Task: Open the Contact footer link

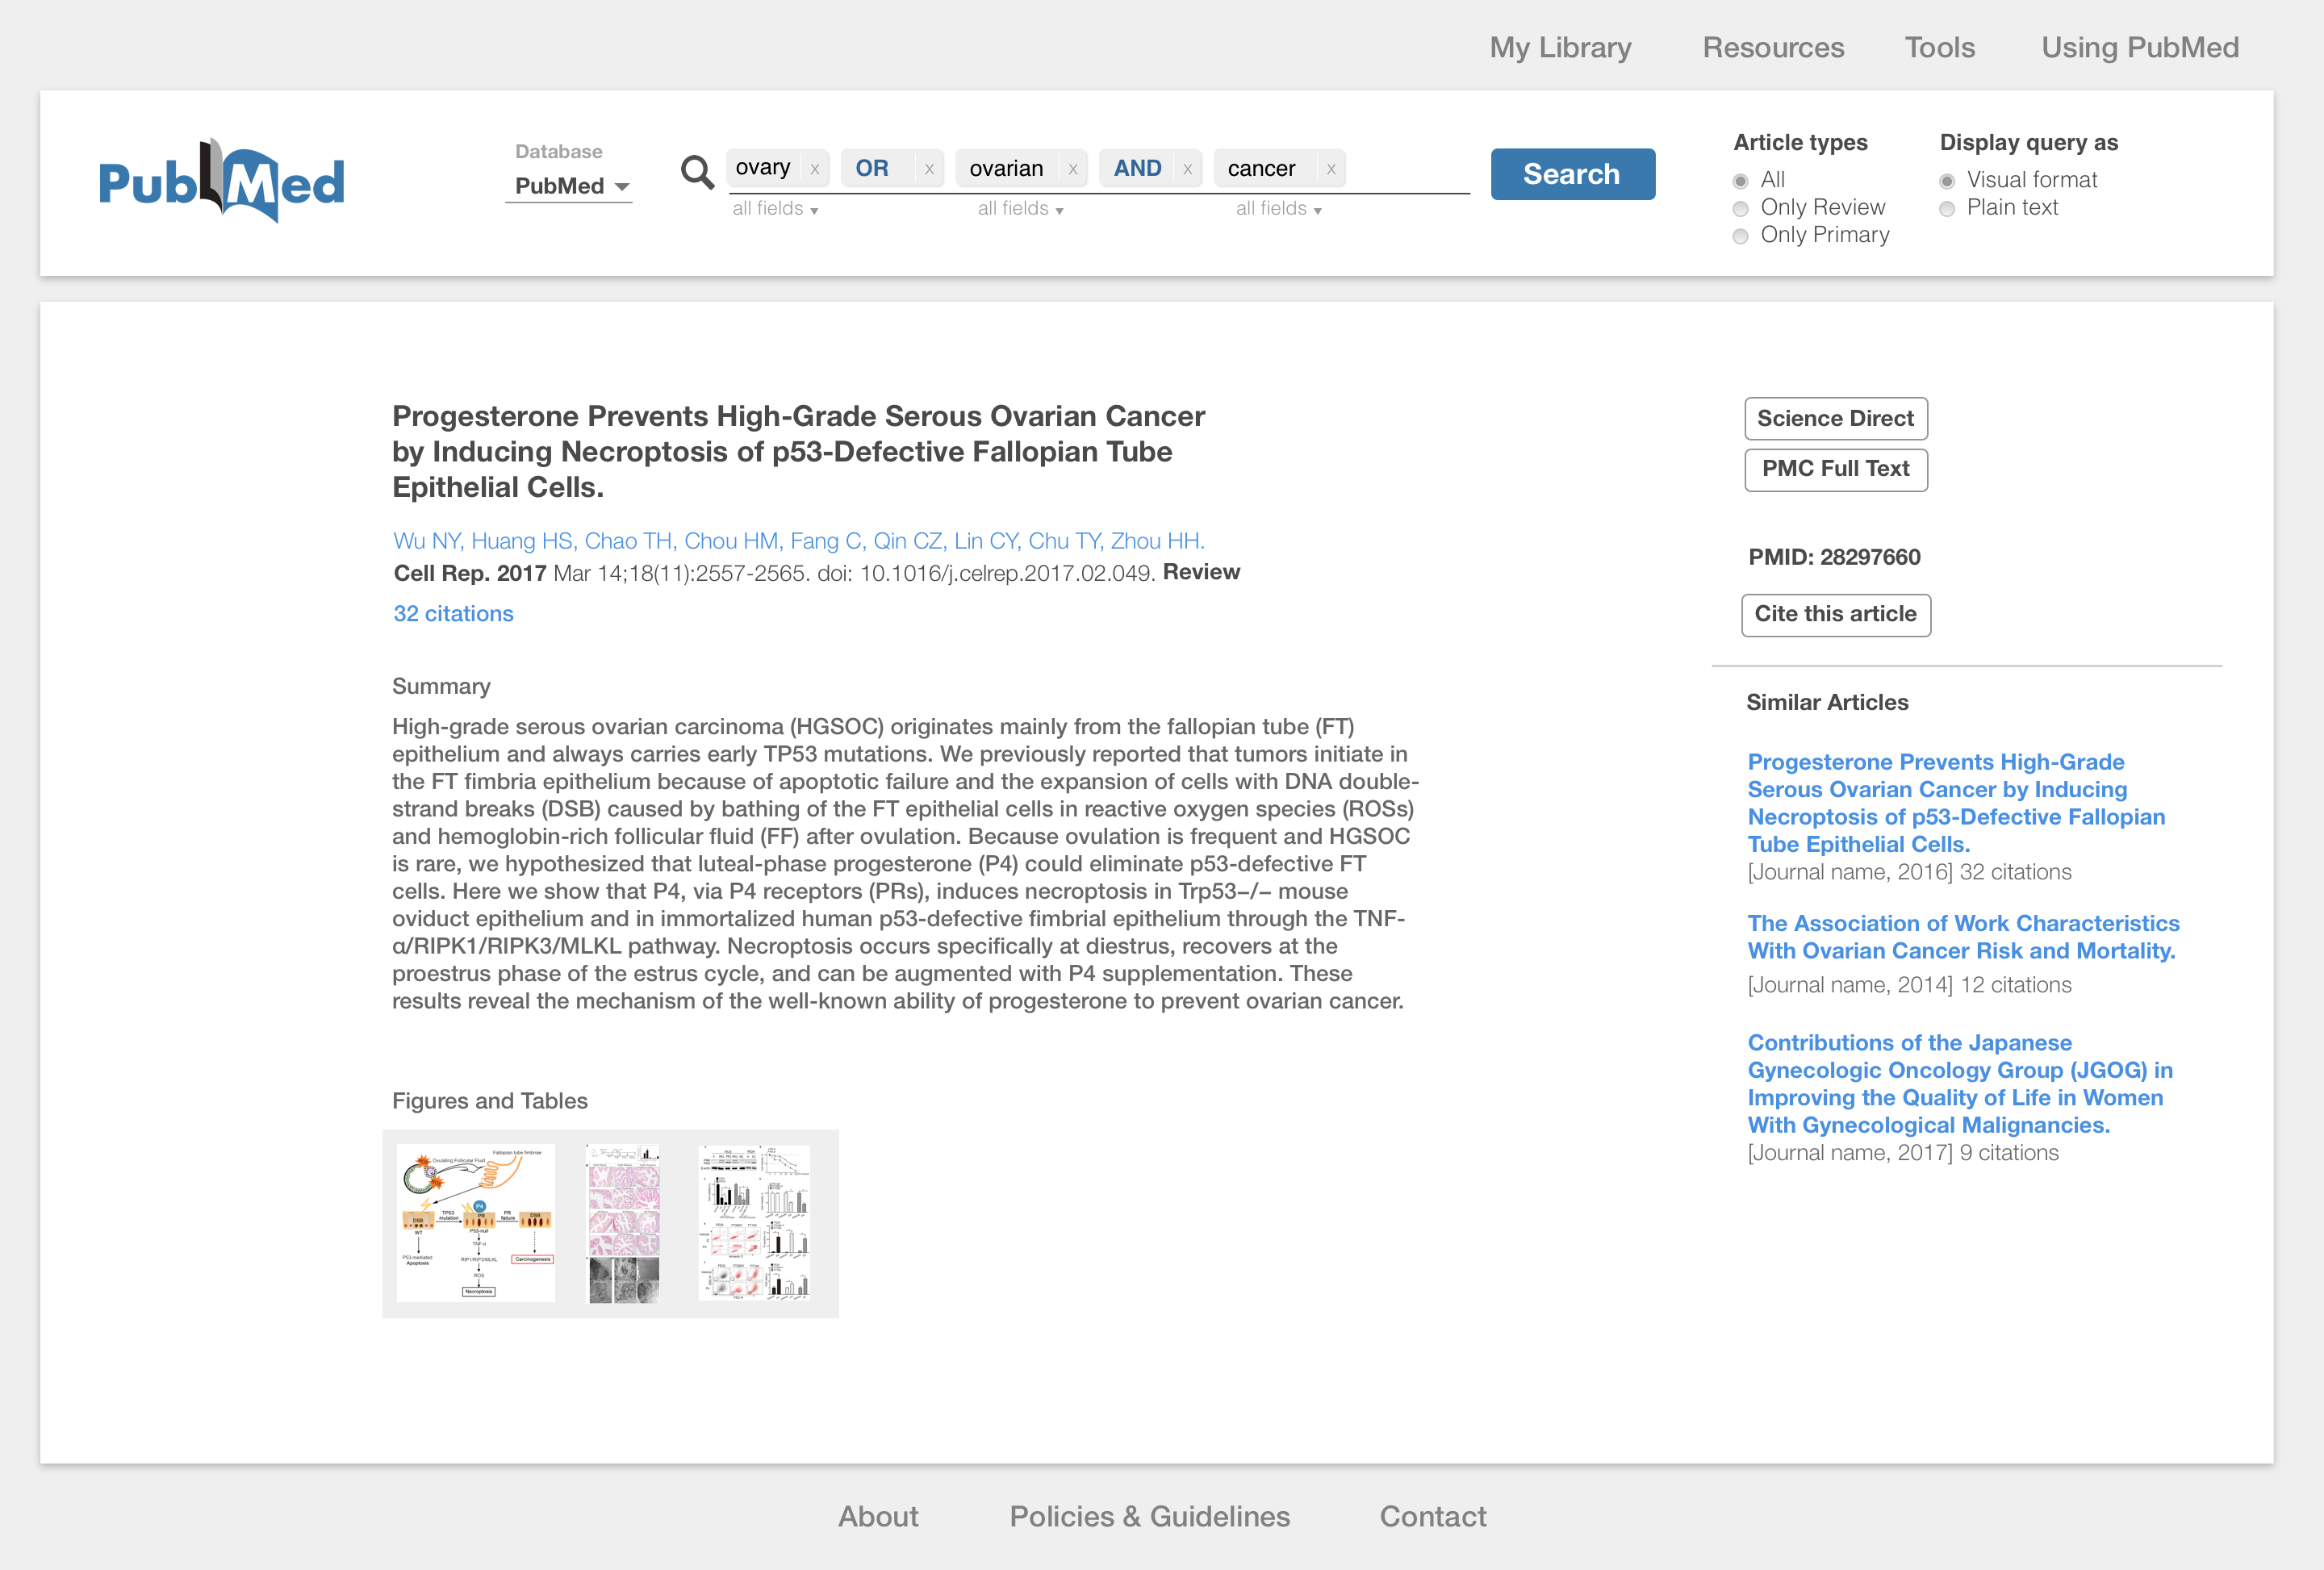Action: [1433, 1516]
